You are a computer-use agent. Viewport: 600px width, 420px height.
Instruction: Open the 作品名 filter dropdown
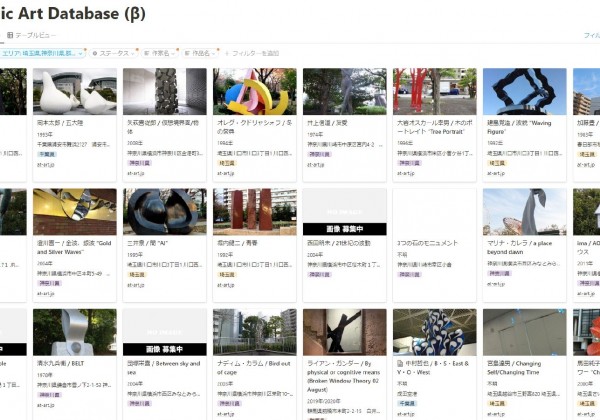(200, 54)
